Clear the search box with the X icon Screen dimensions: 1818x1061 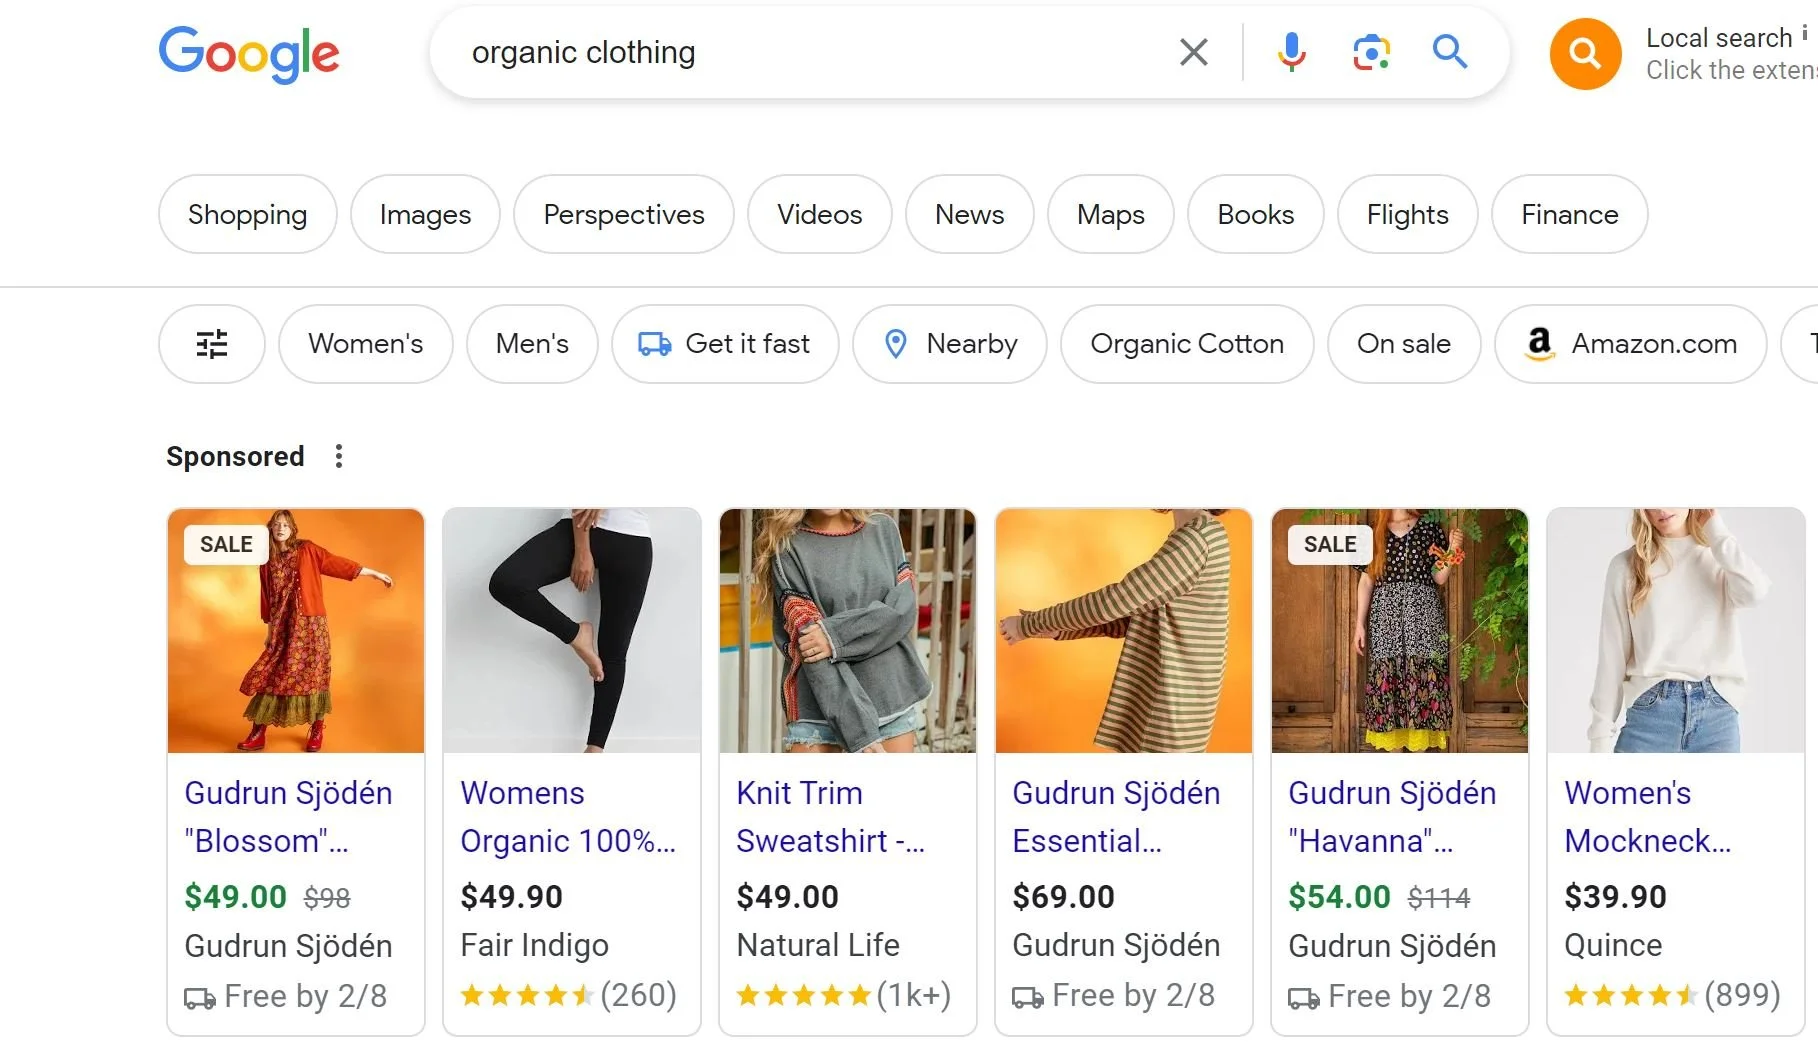1193,52
